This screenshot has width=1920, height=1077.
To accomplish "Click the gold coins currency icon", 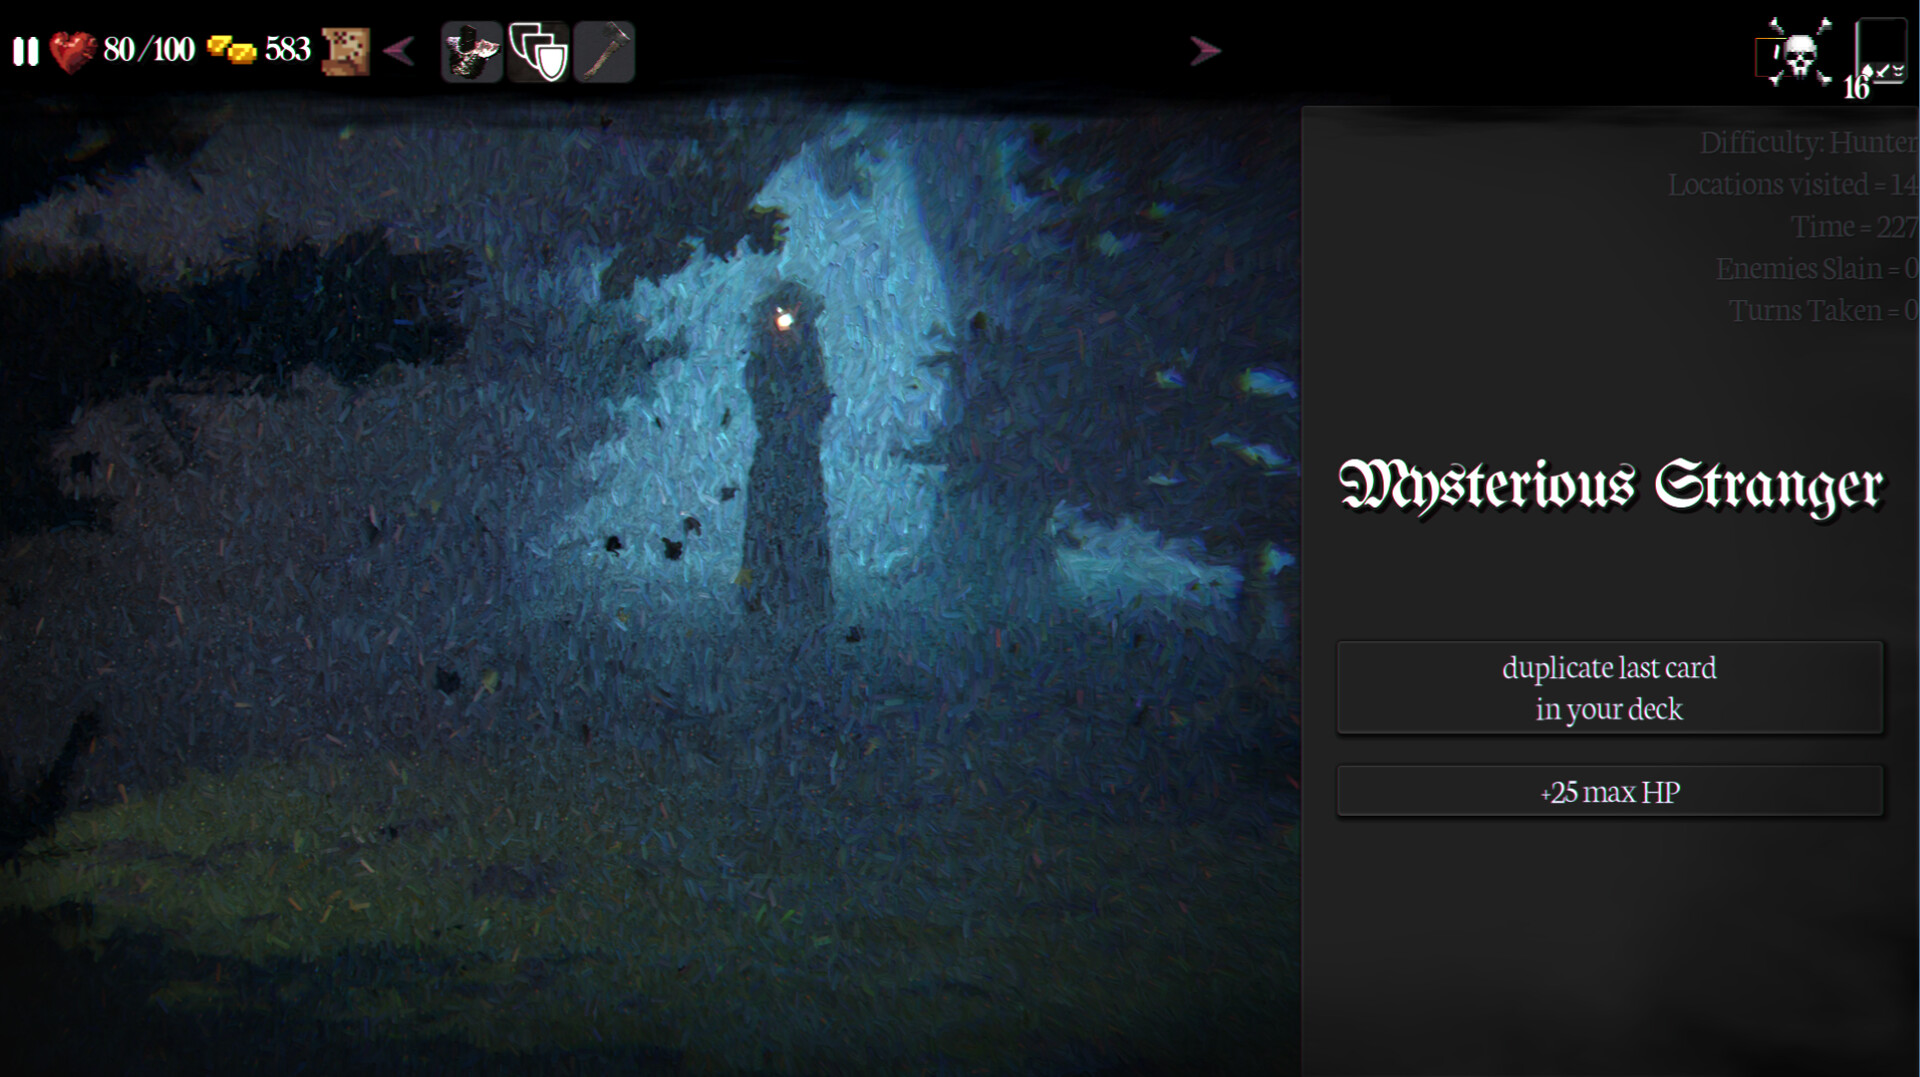I will click(x=234, y=48).
